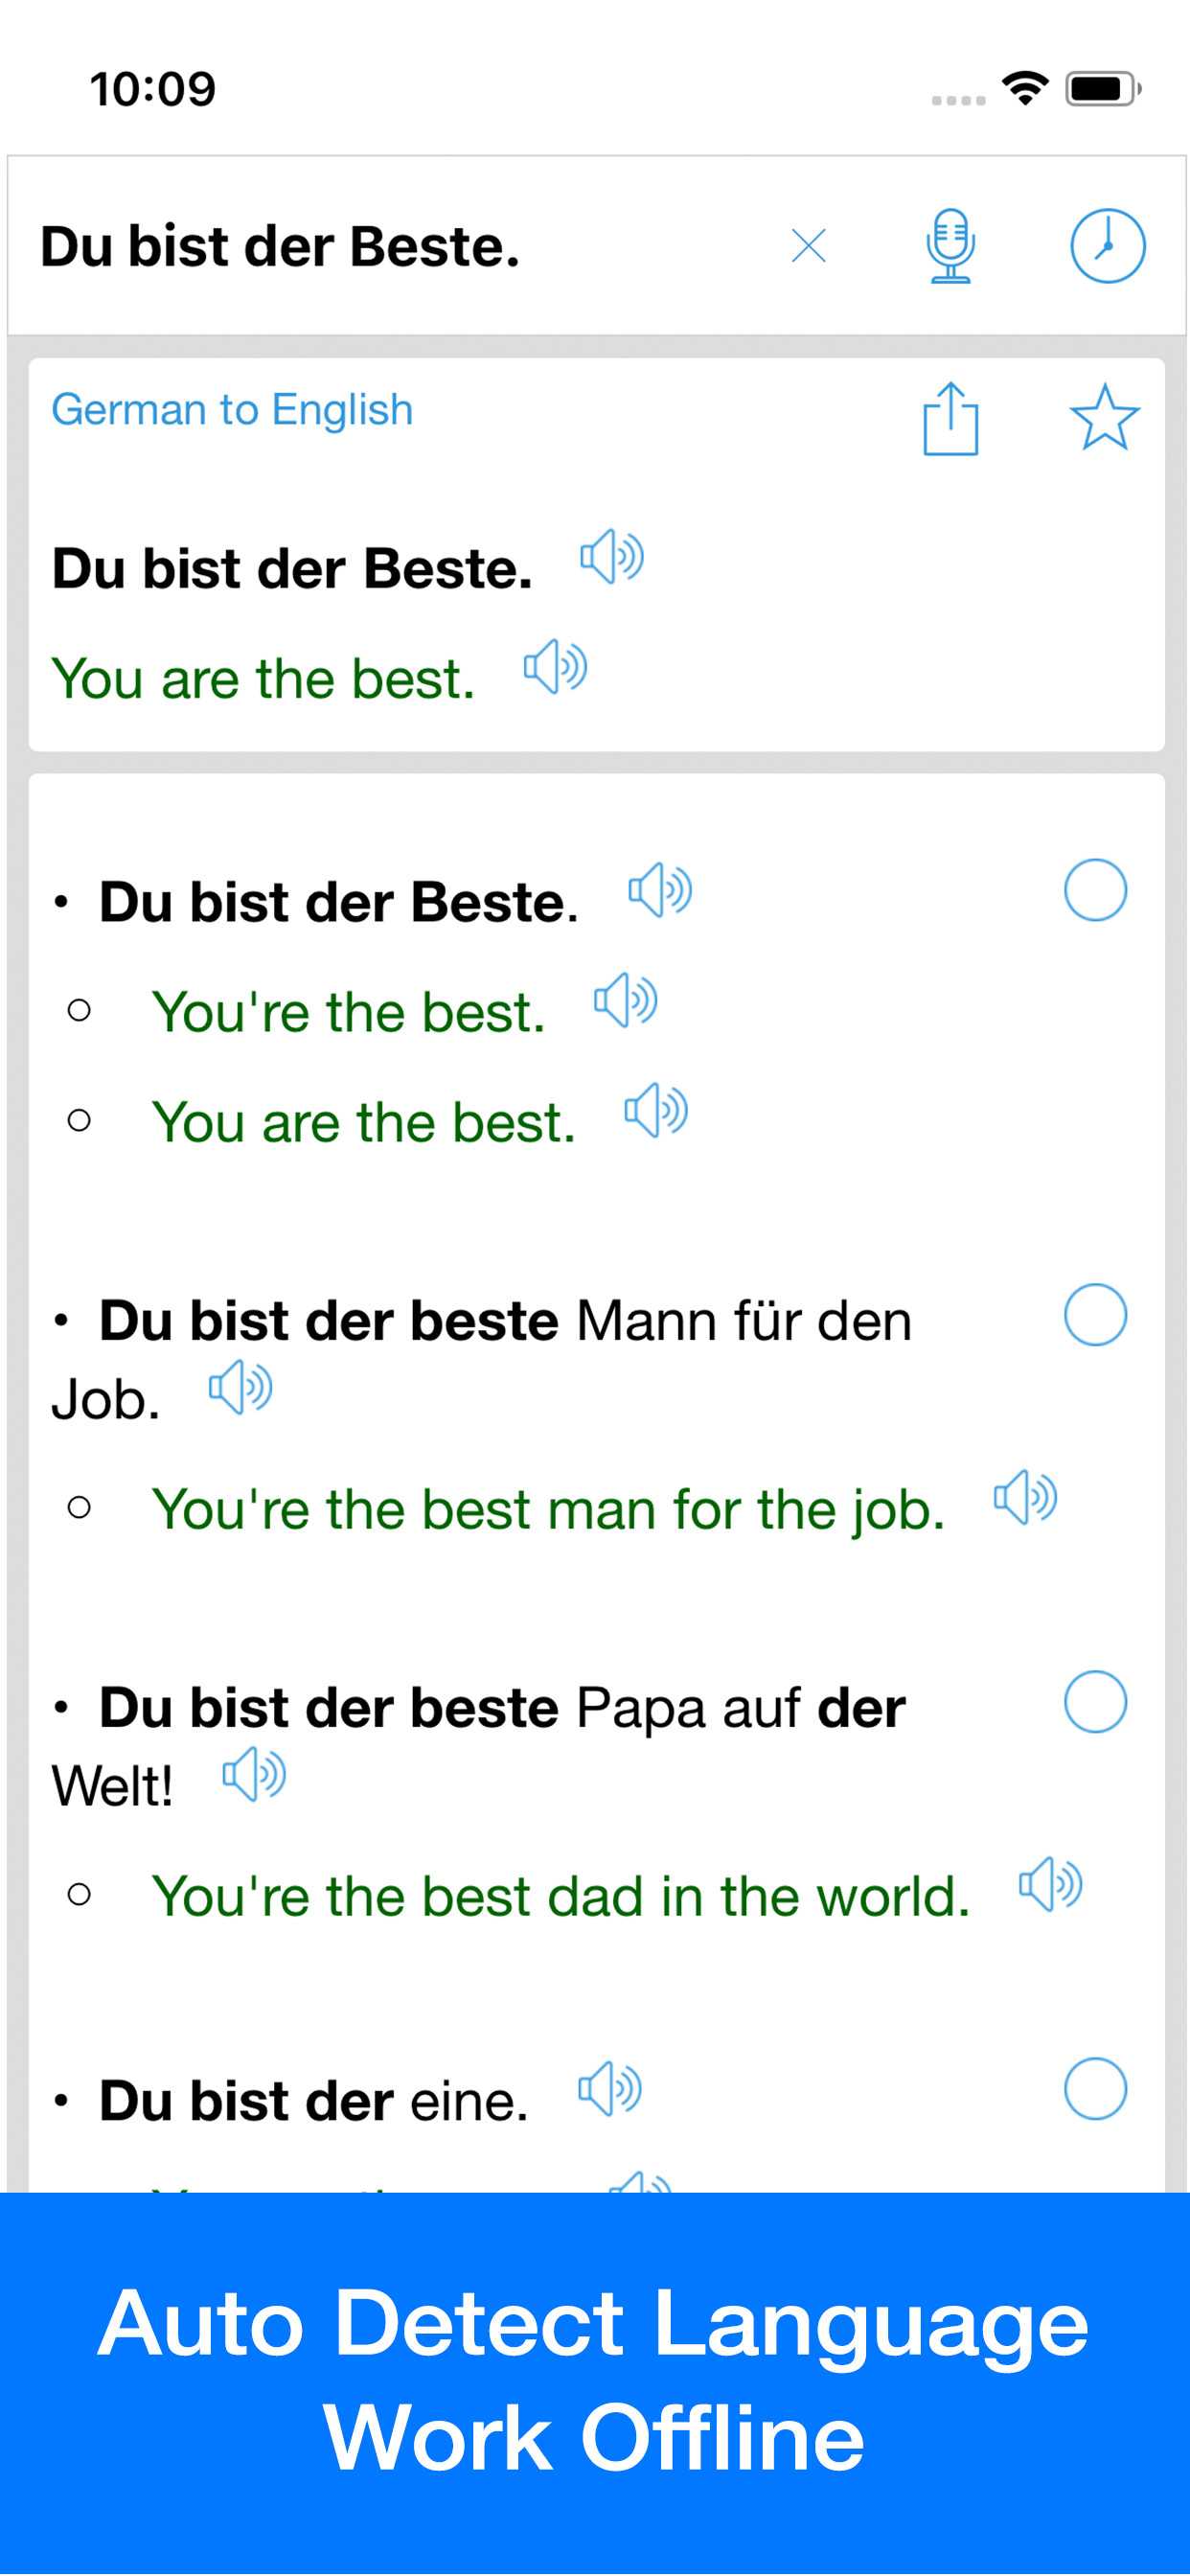Tap the 'You are the best.' translation in top card

[x=264, y=679]
